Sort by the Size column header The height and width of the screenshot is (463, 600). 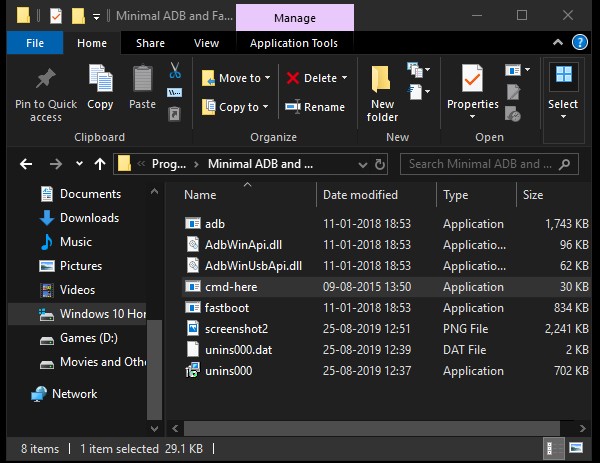coord(554,195)
